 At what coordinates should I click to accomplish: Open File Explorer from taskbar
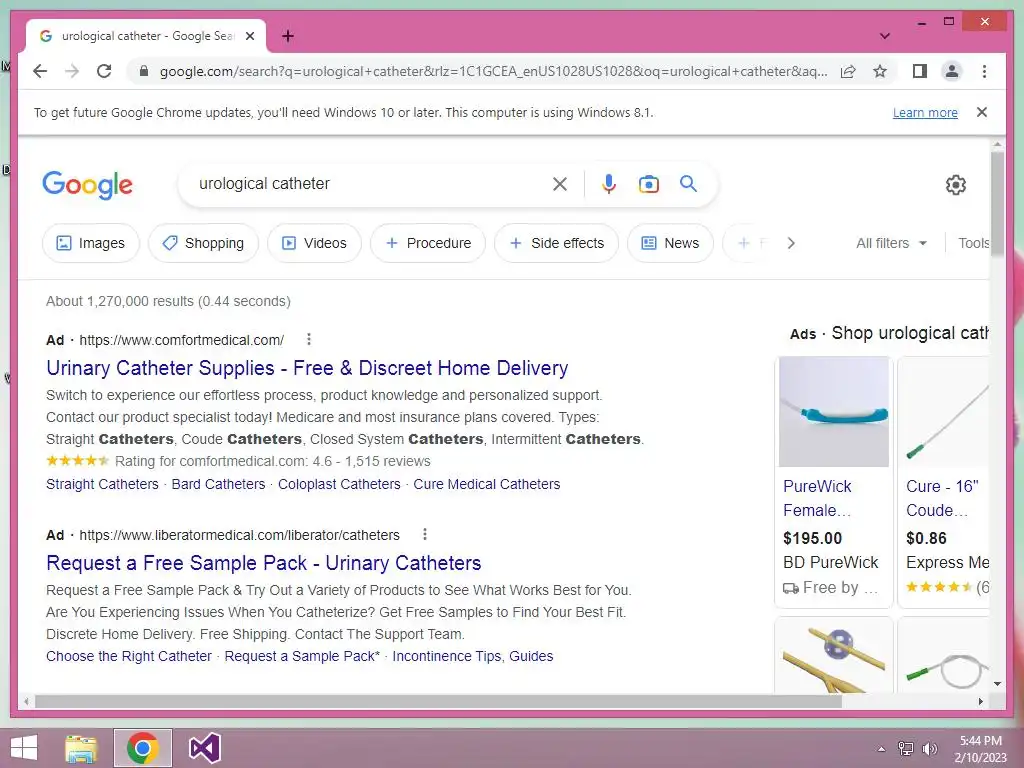click(81, 748)
